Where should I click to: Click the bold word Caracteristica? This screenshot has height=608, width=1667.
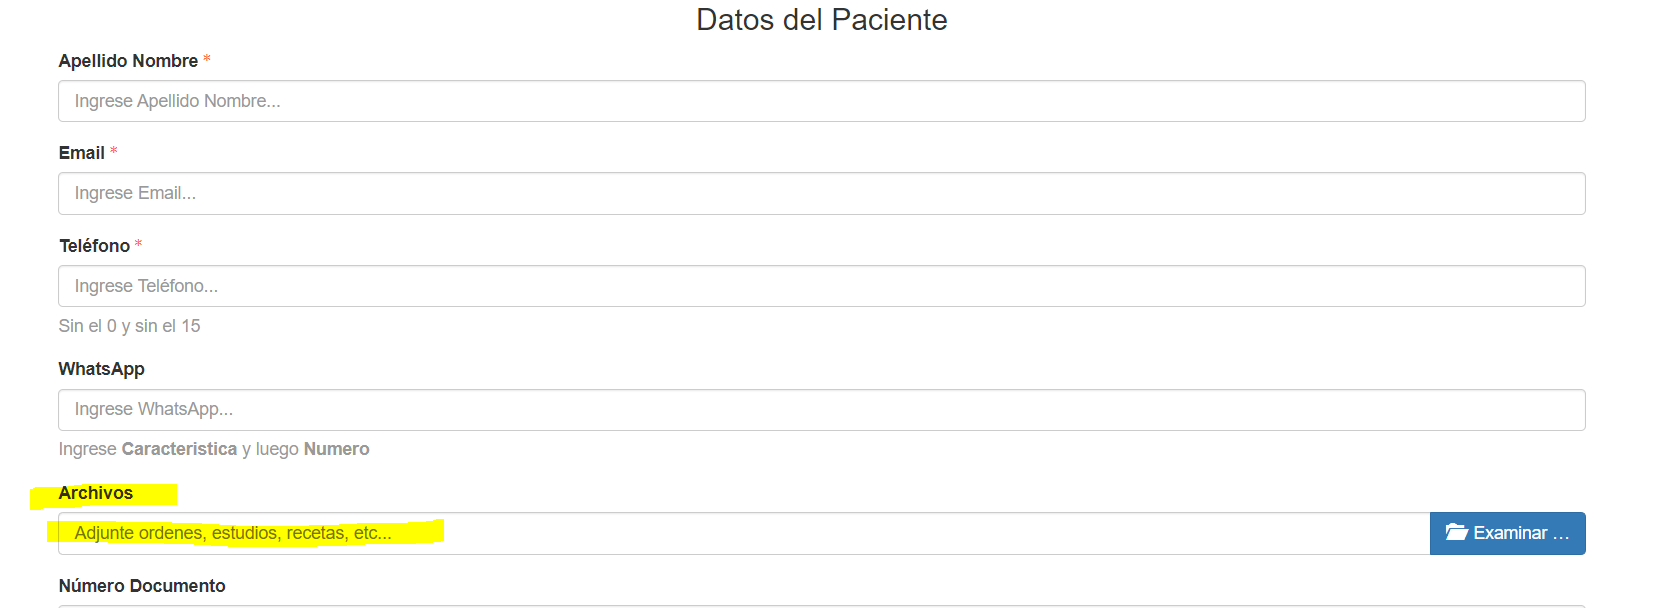(x=179, y=449)
